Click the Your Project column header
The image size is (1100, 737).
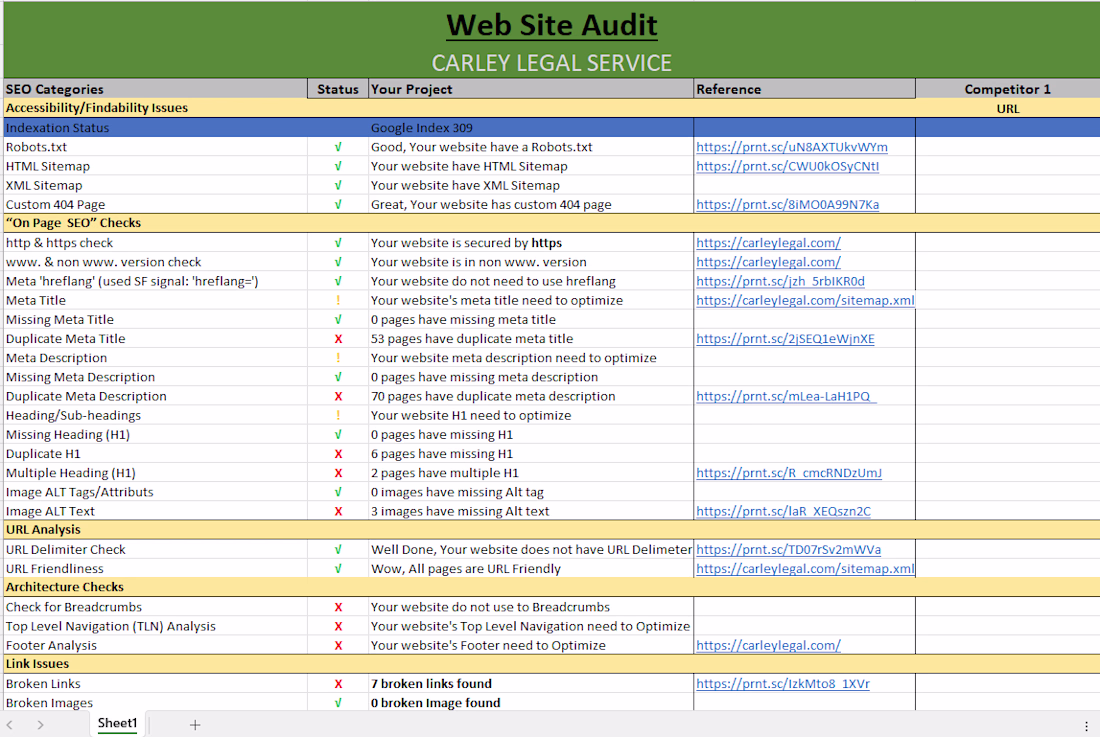coord(530,89)
